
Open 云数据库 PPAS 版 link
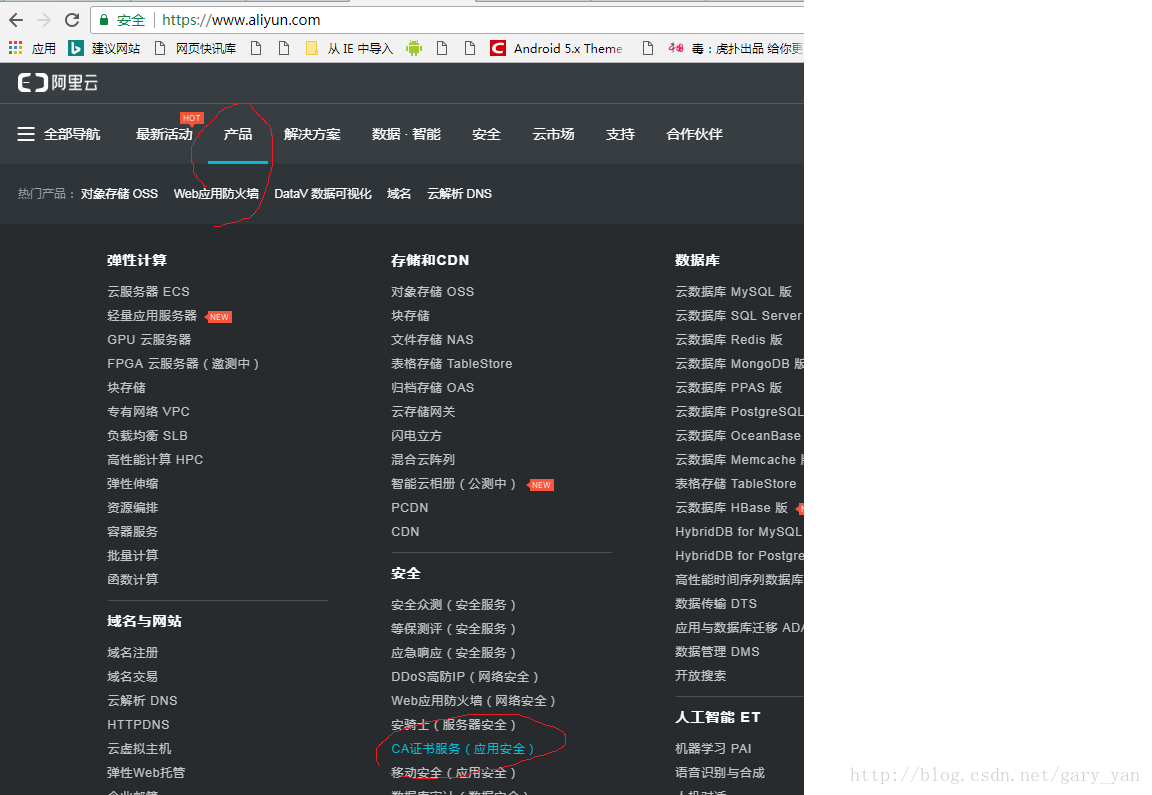729,388
